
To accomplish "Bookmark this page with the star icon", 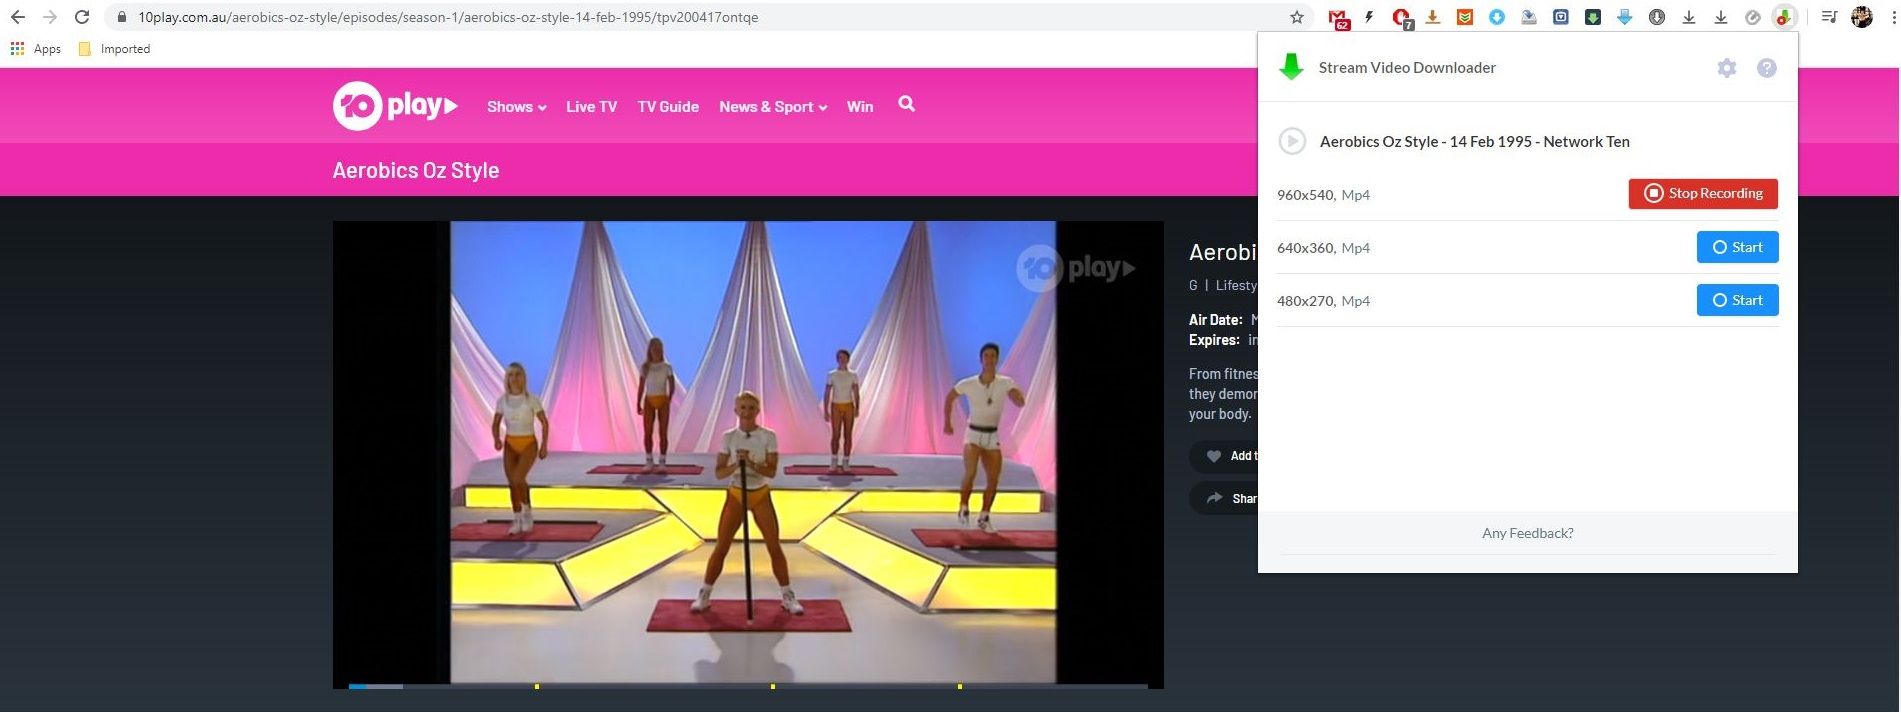I will (x=1296, y=17).
